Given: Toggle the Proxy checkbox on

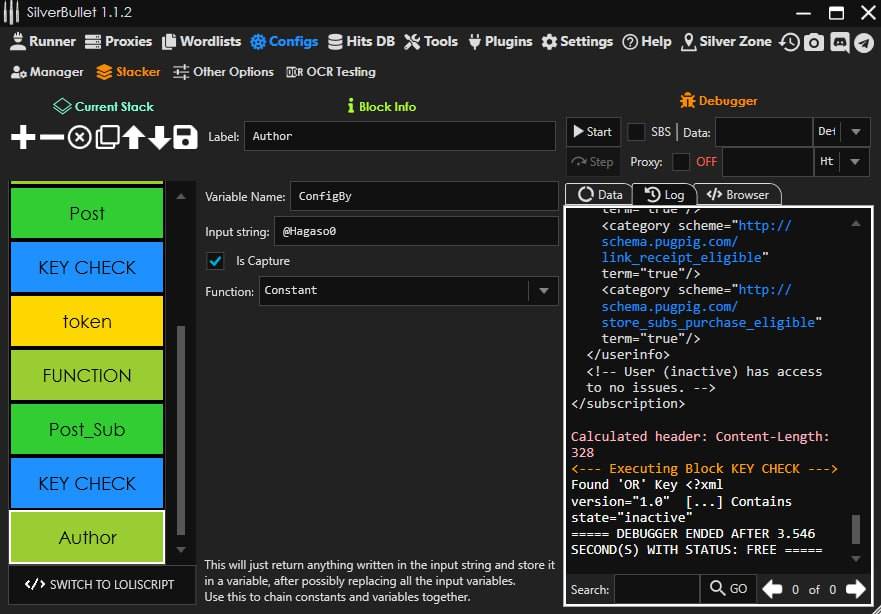Looking at the screenshot, I should (x=681, y=162).
